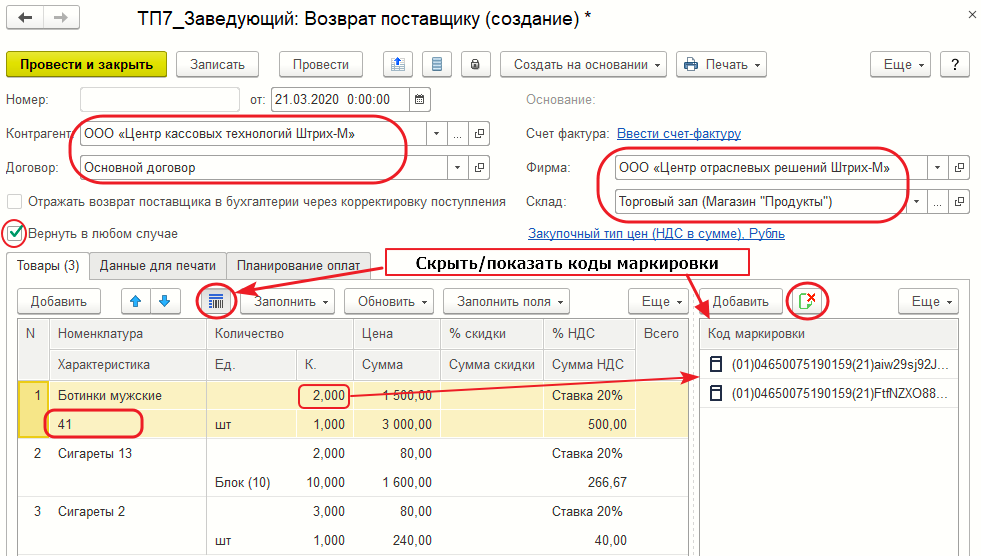This screenshot has height=556, width=981.
Task: Click the sum cell 3 000,00
Action: (x=398, y=424)
